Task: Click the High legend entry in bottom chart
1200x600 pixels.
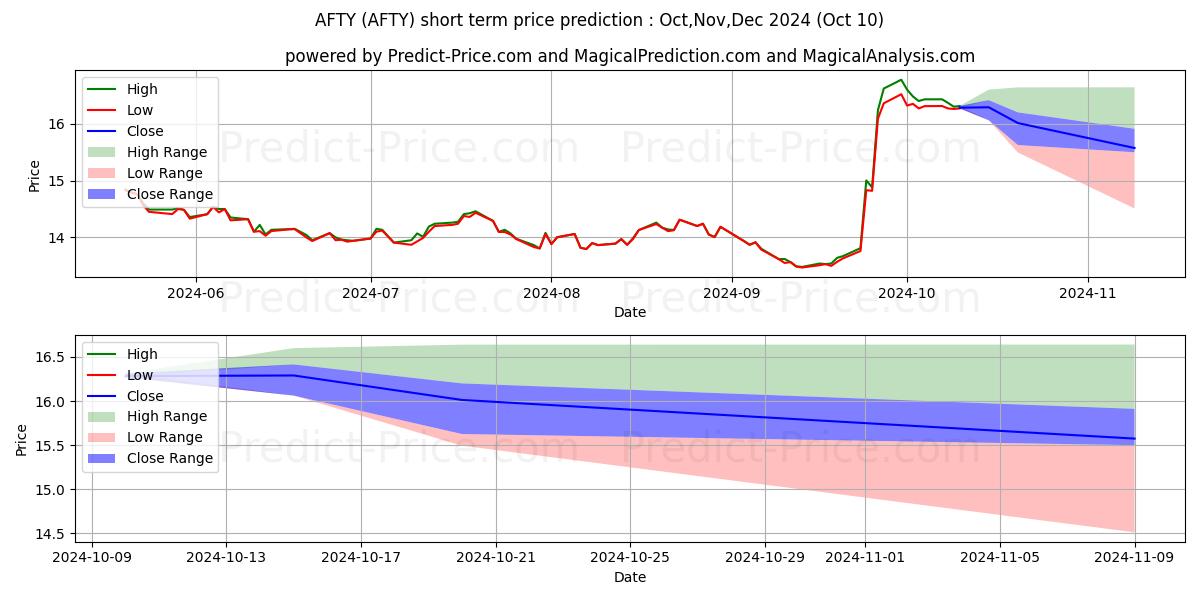Action: [x=122, y=354]
